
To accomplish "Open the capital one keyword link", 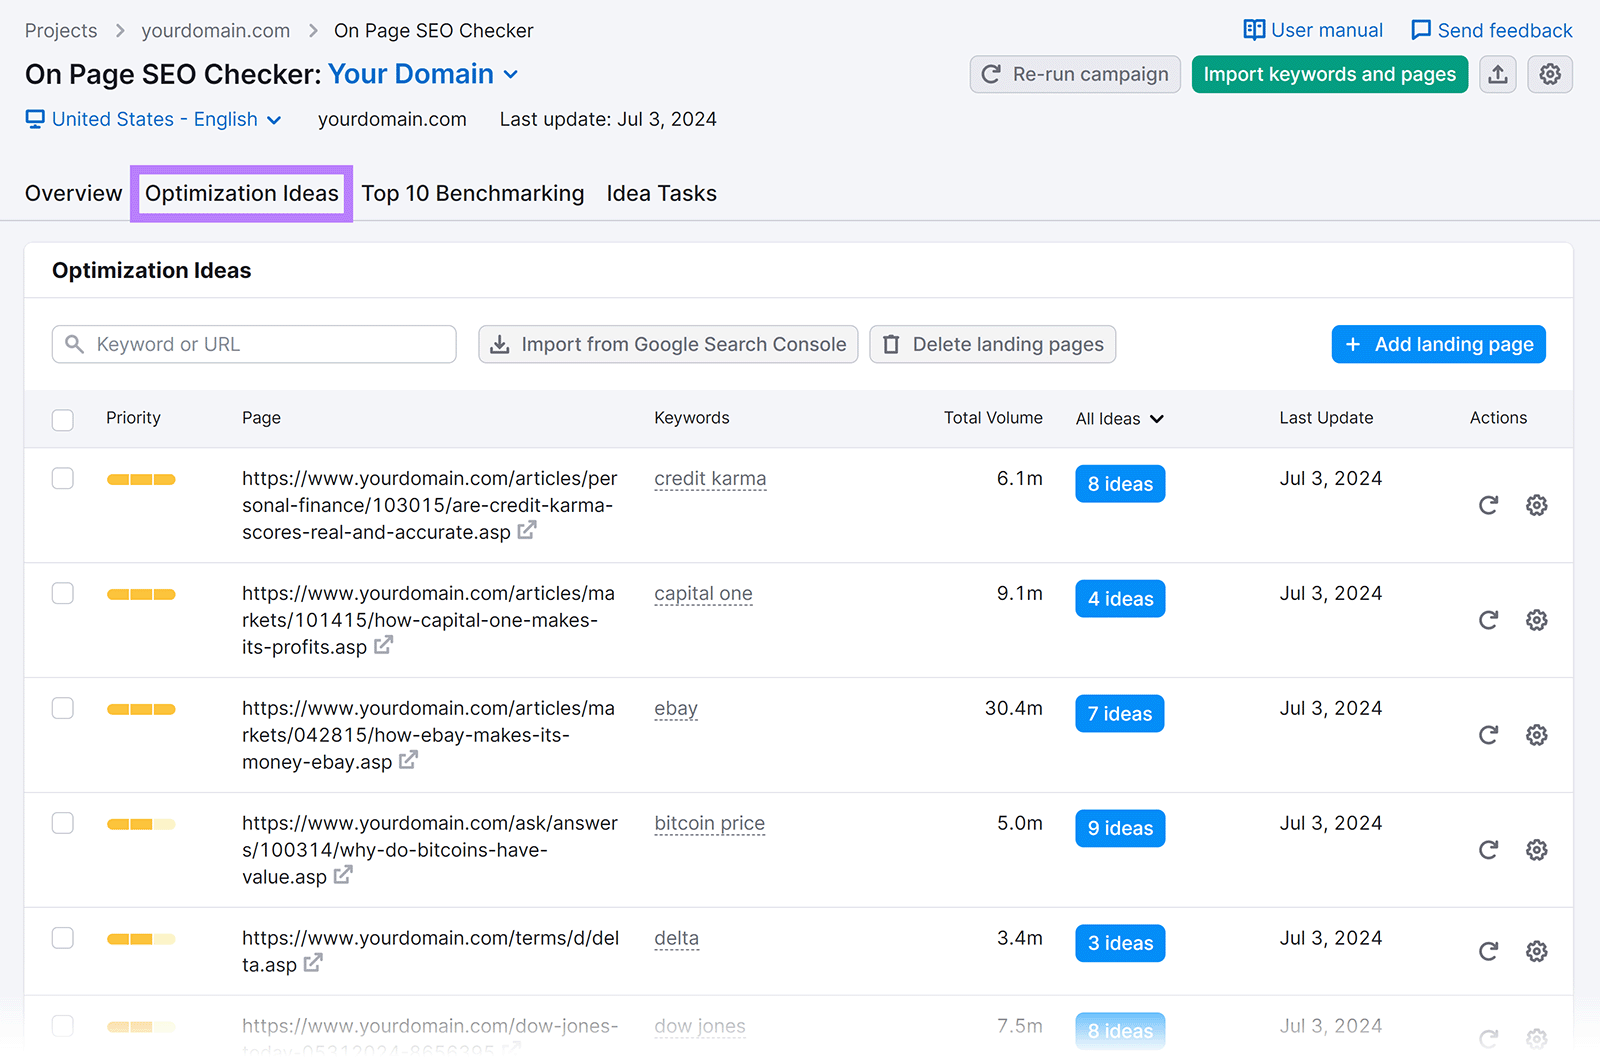I will point(703,593).
